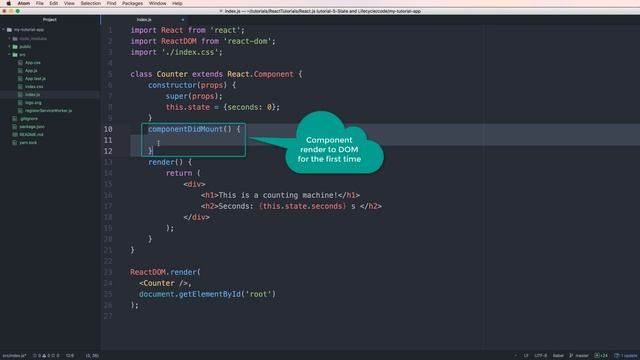Open the Window menu
The height and width of the screenshot is (360, 640).
point(158,3)
